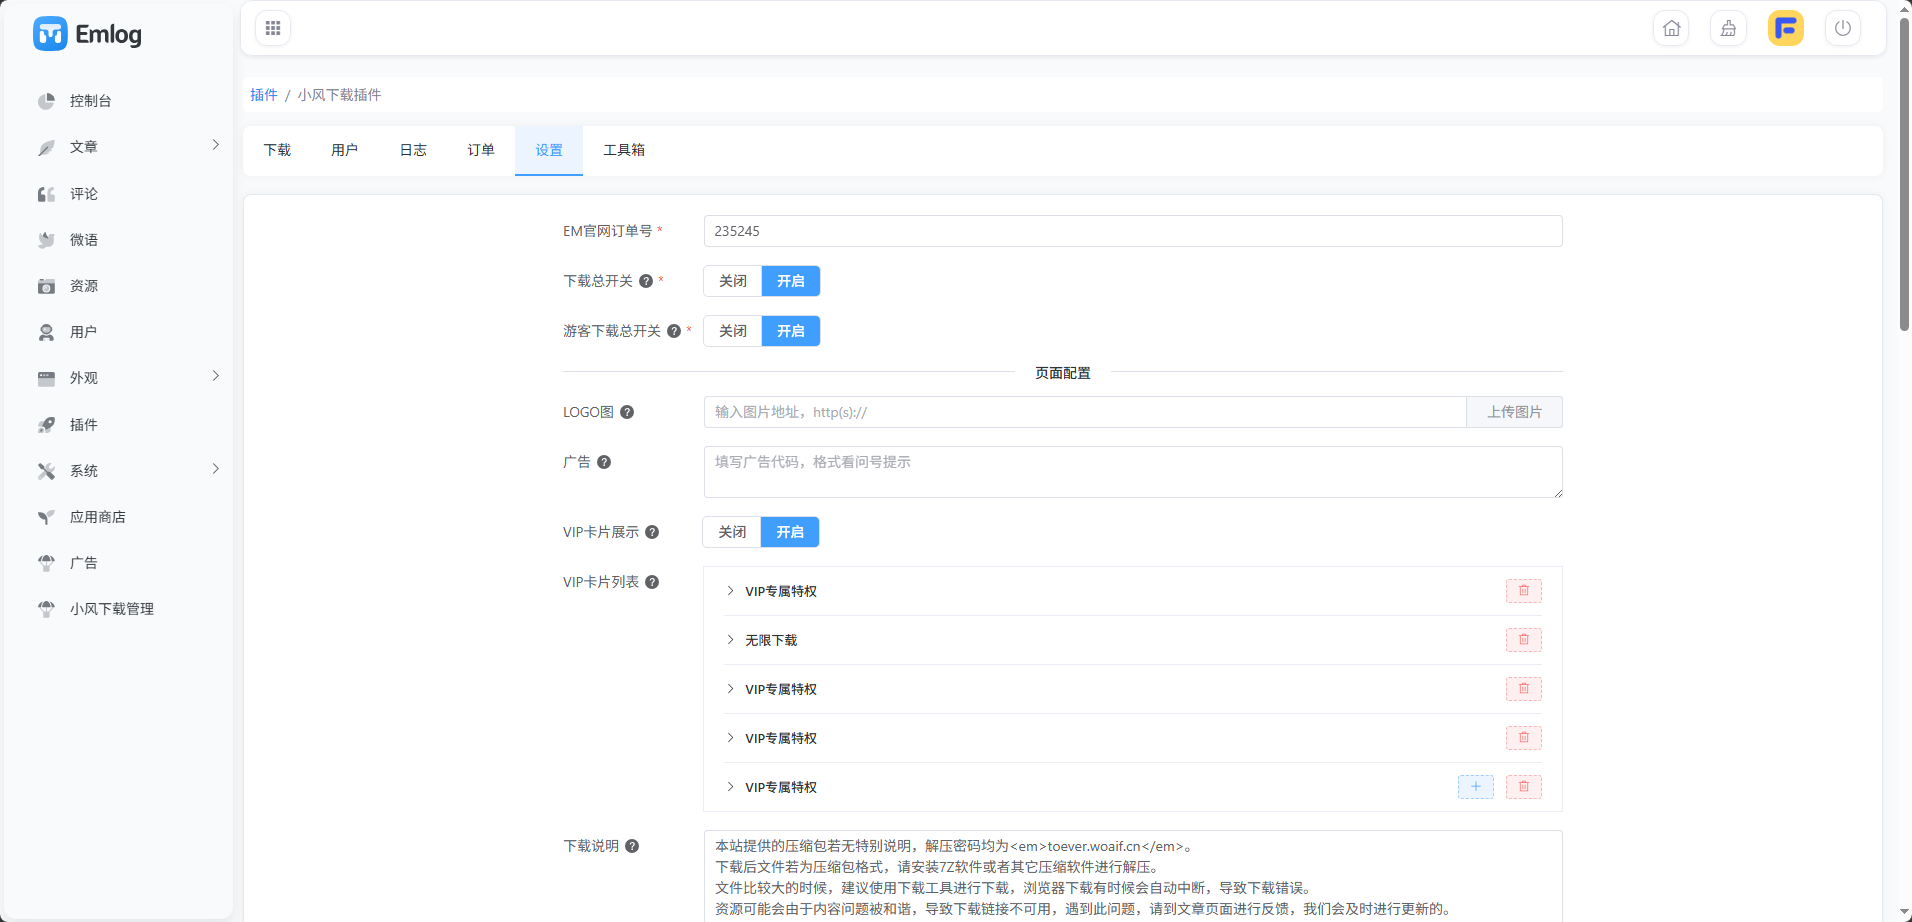Screen dimensions: 1912x922
Task: Switch to the 订单 tab
Action: point(481,150)
